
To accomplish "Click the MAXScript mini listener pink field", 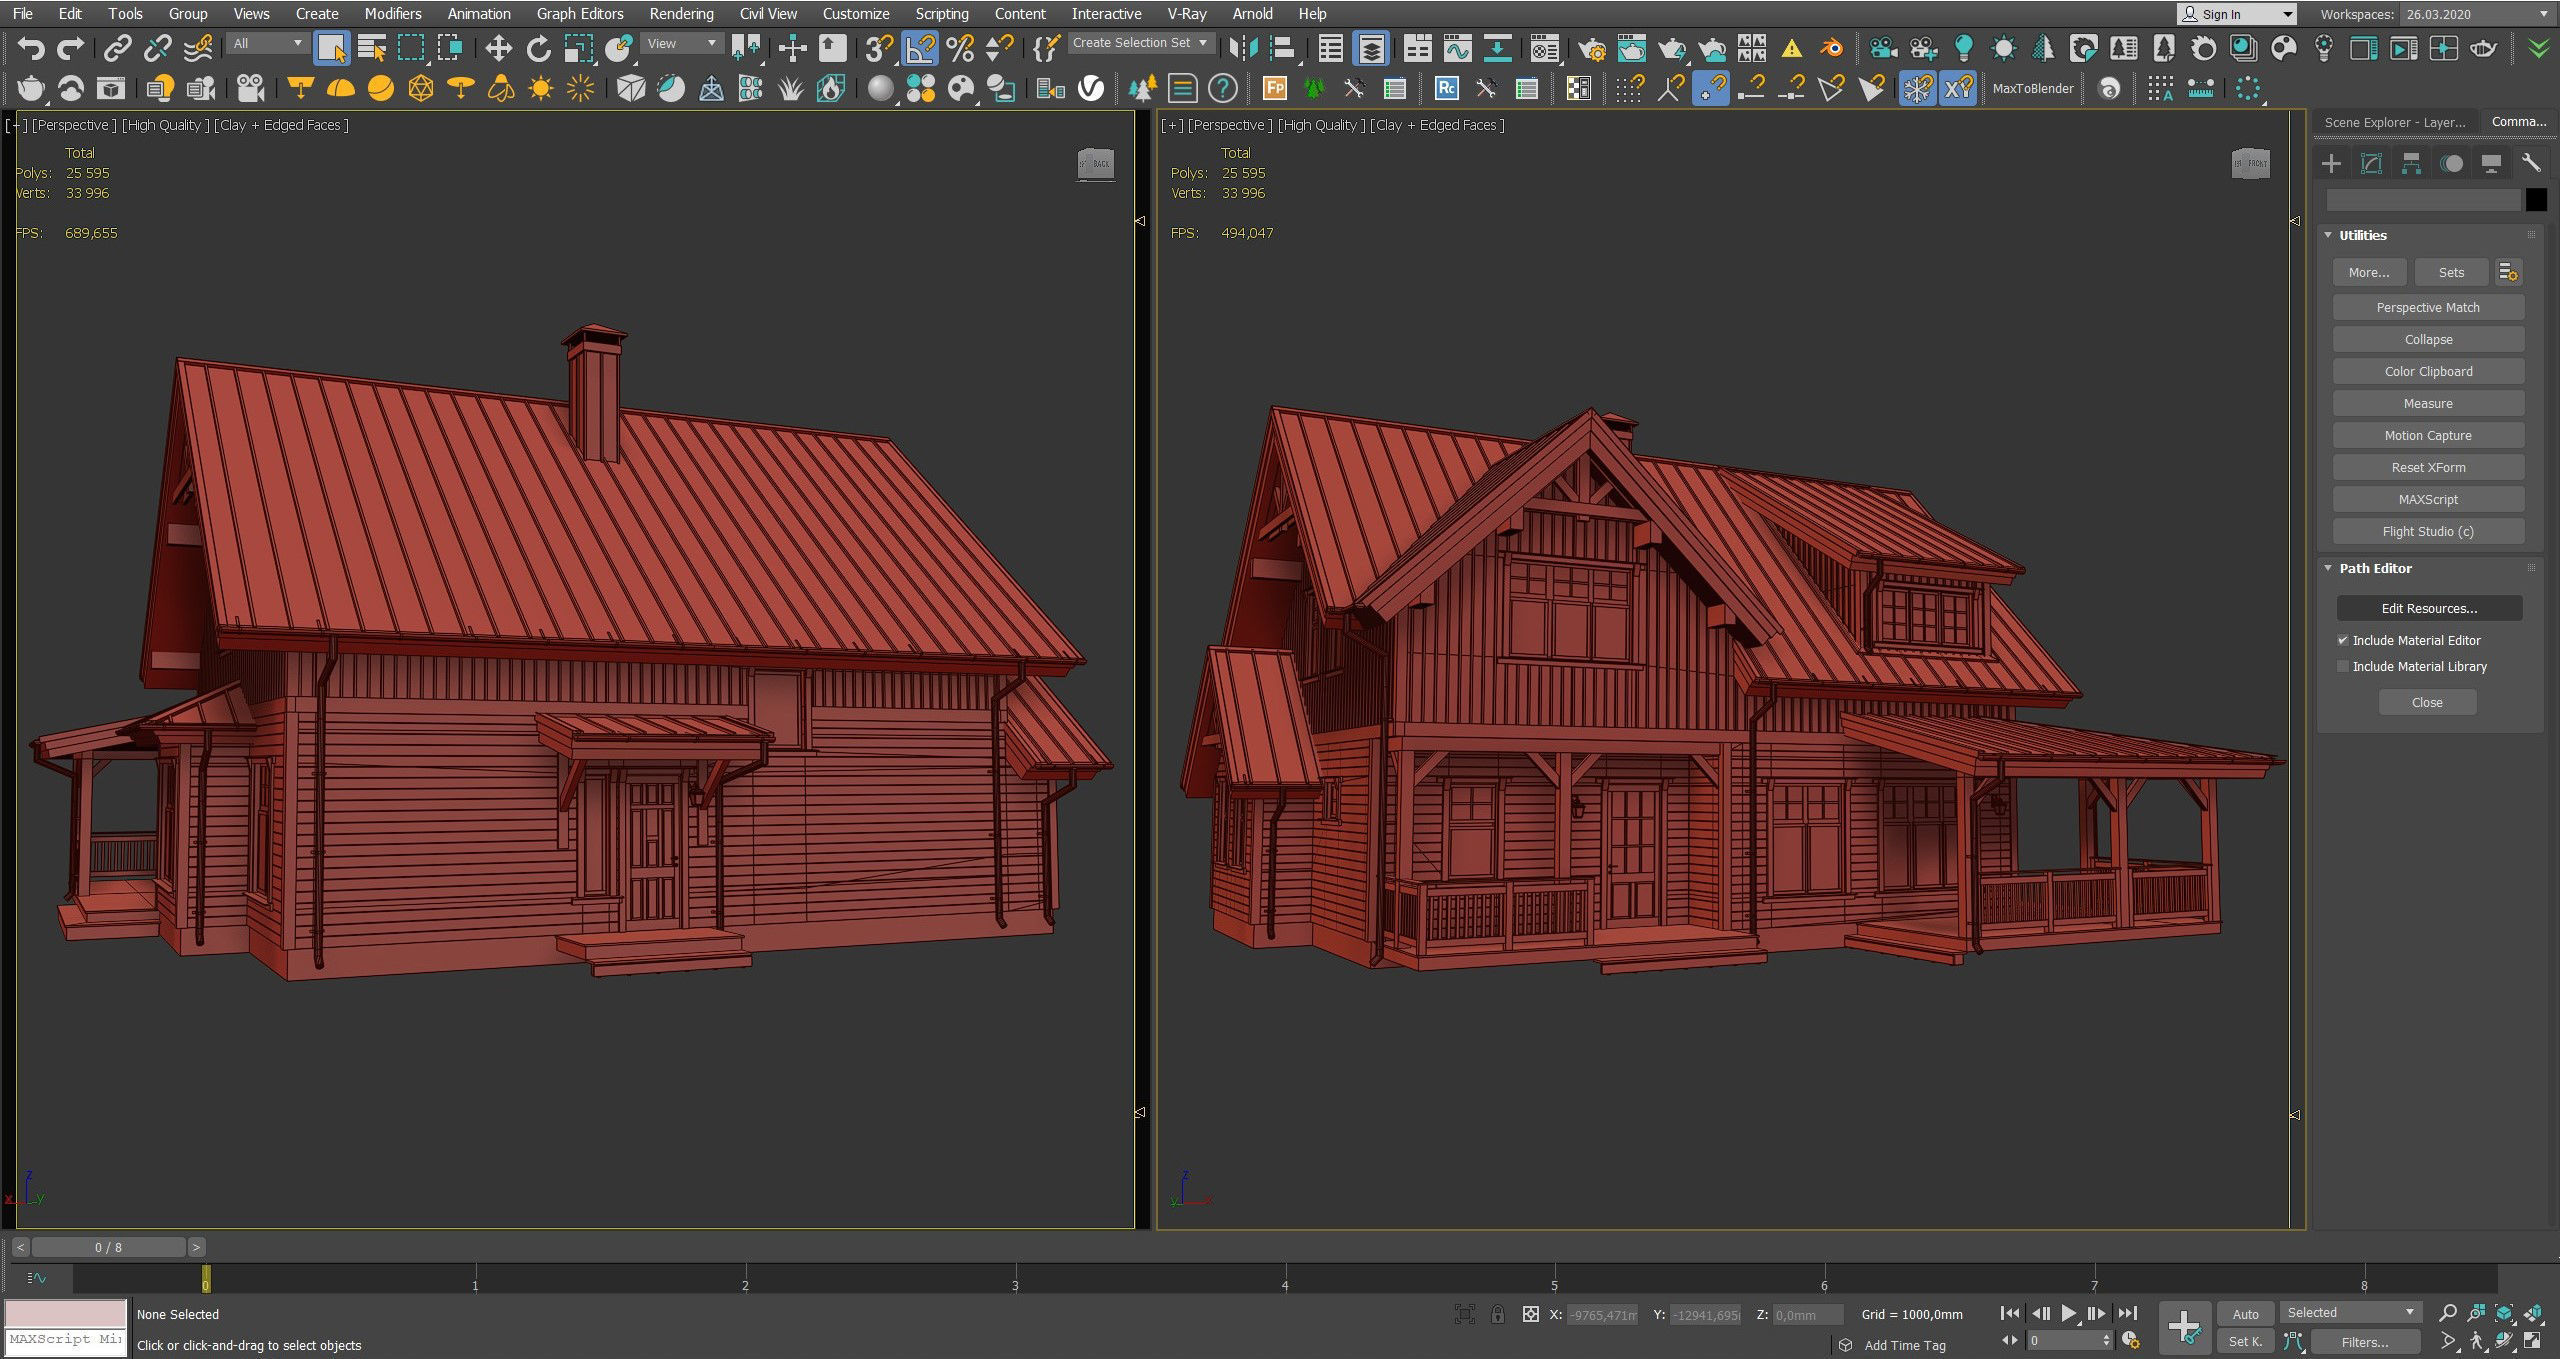I will pos(66,1313).
